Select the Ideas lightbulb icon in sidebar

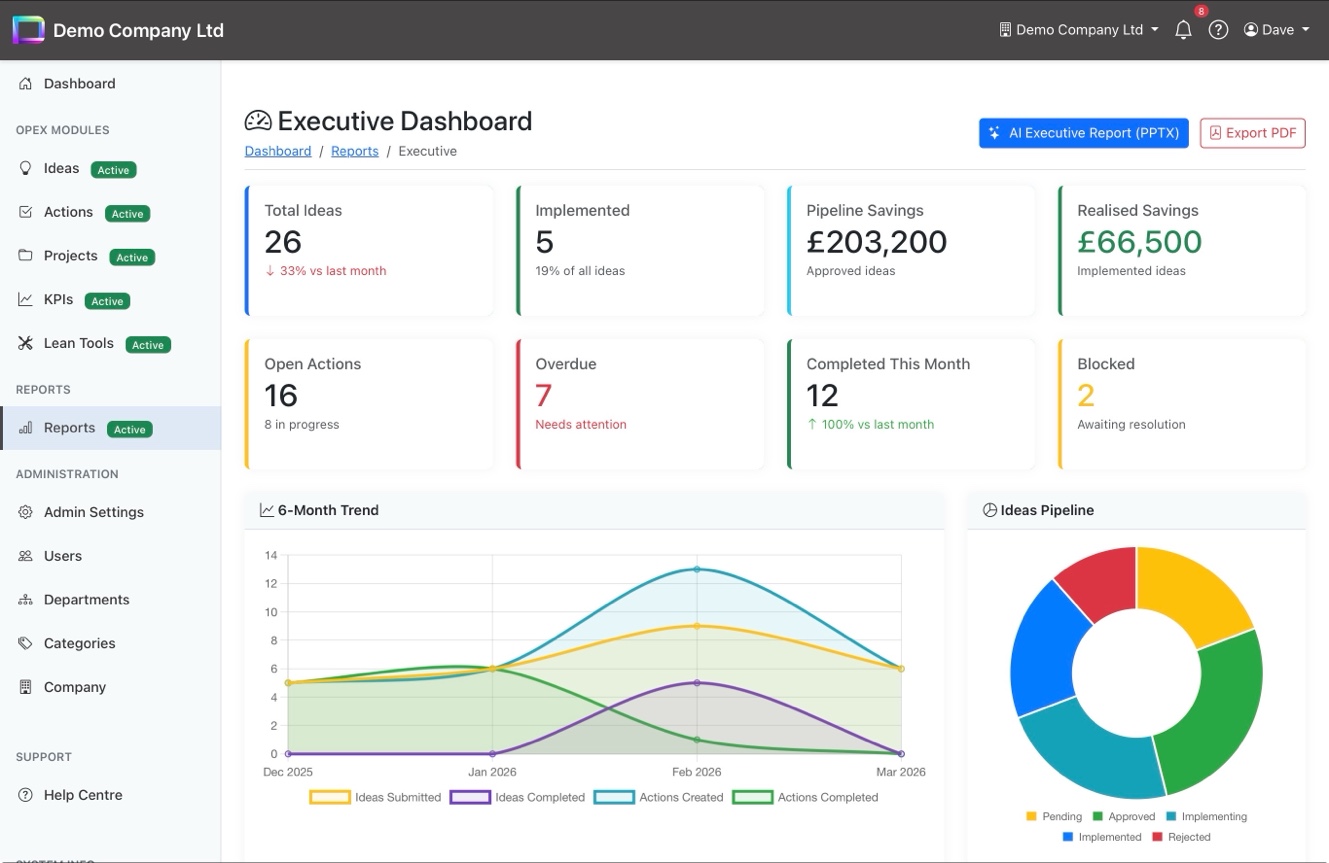pos(25,168)
